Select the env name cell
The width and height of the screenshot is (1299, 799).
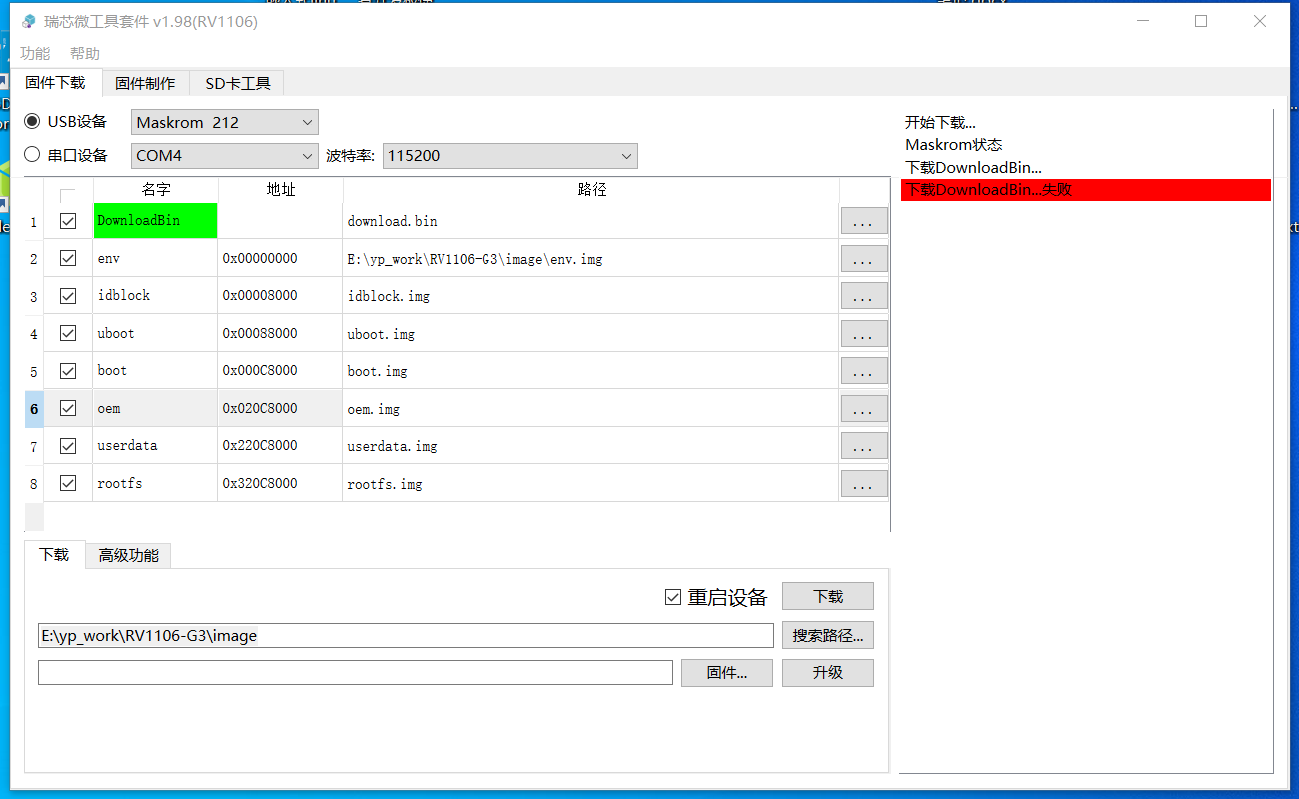coord(155,258)
